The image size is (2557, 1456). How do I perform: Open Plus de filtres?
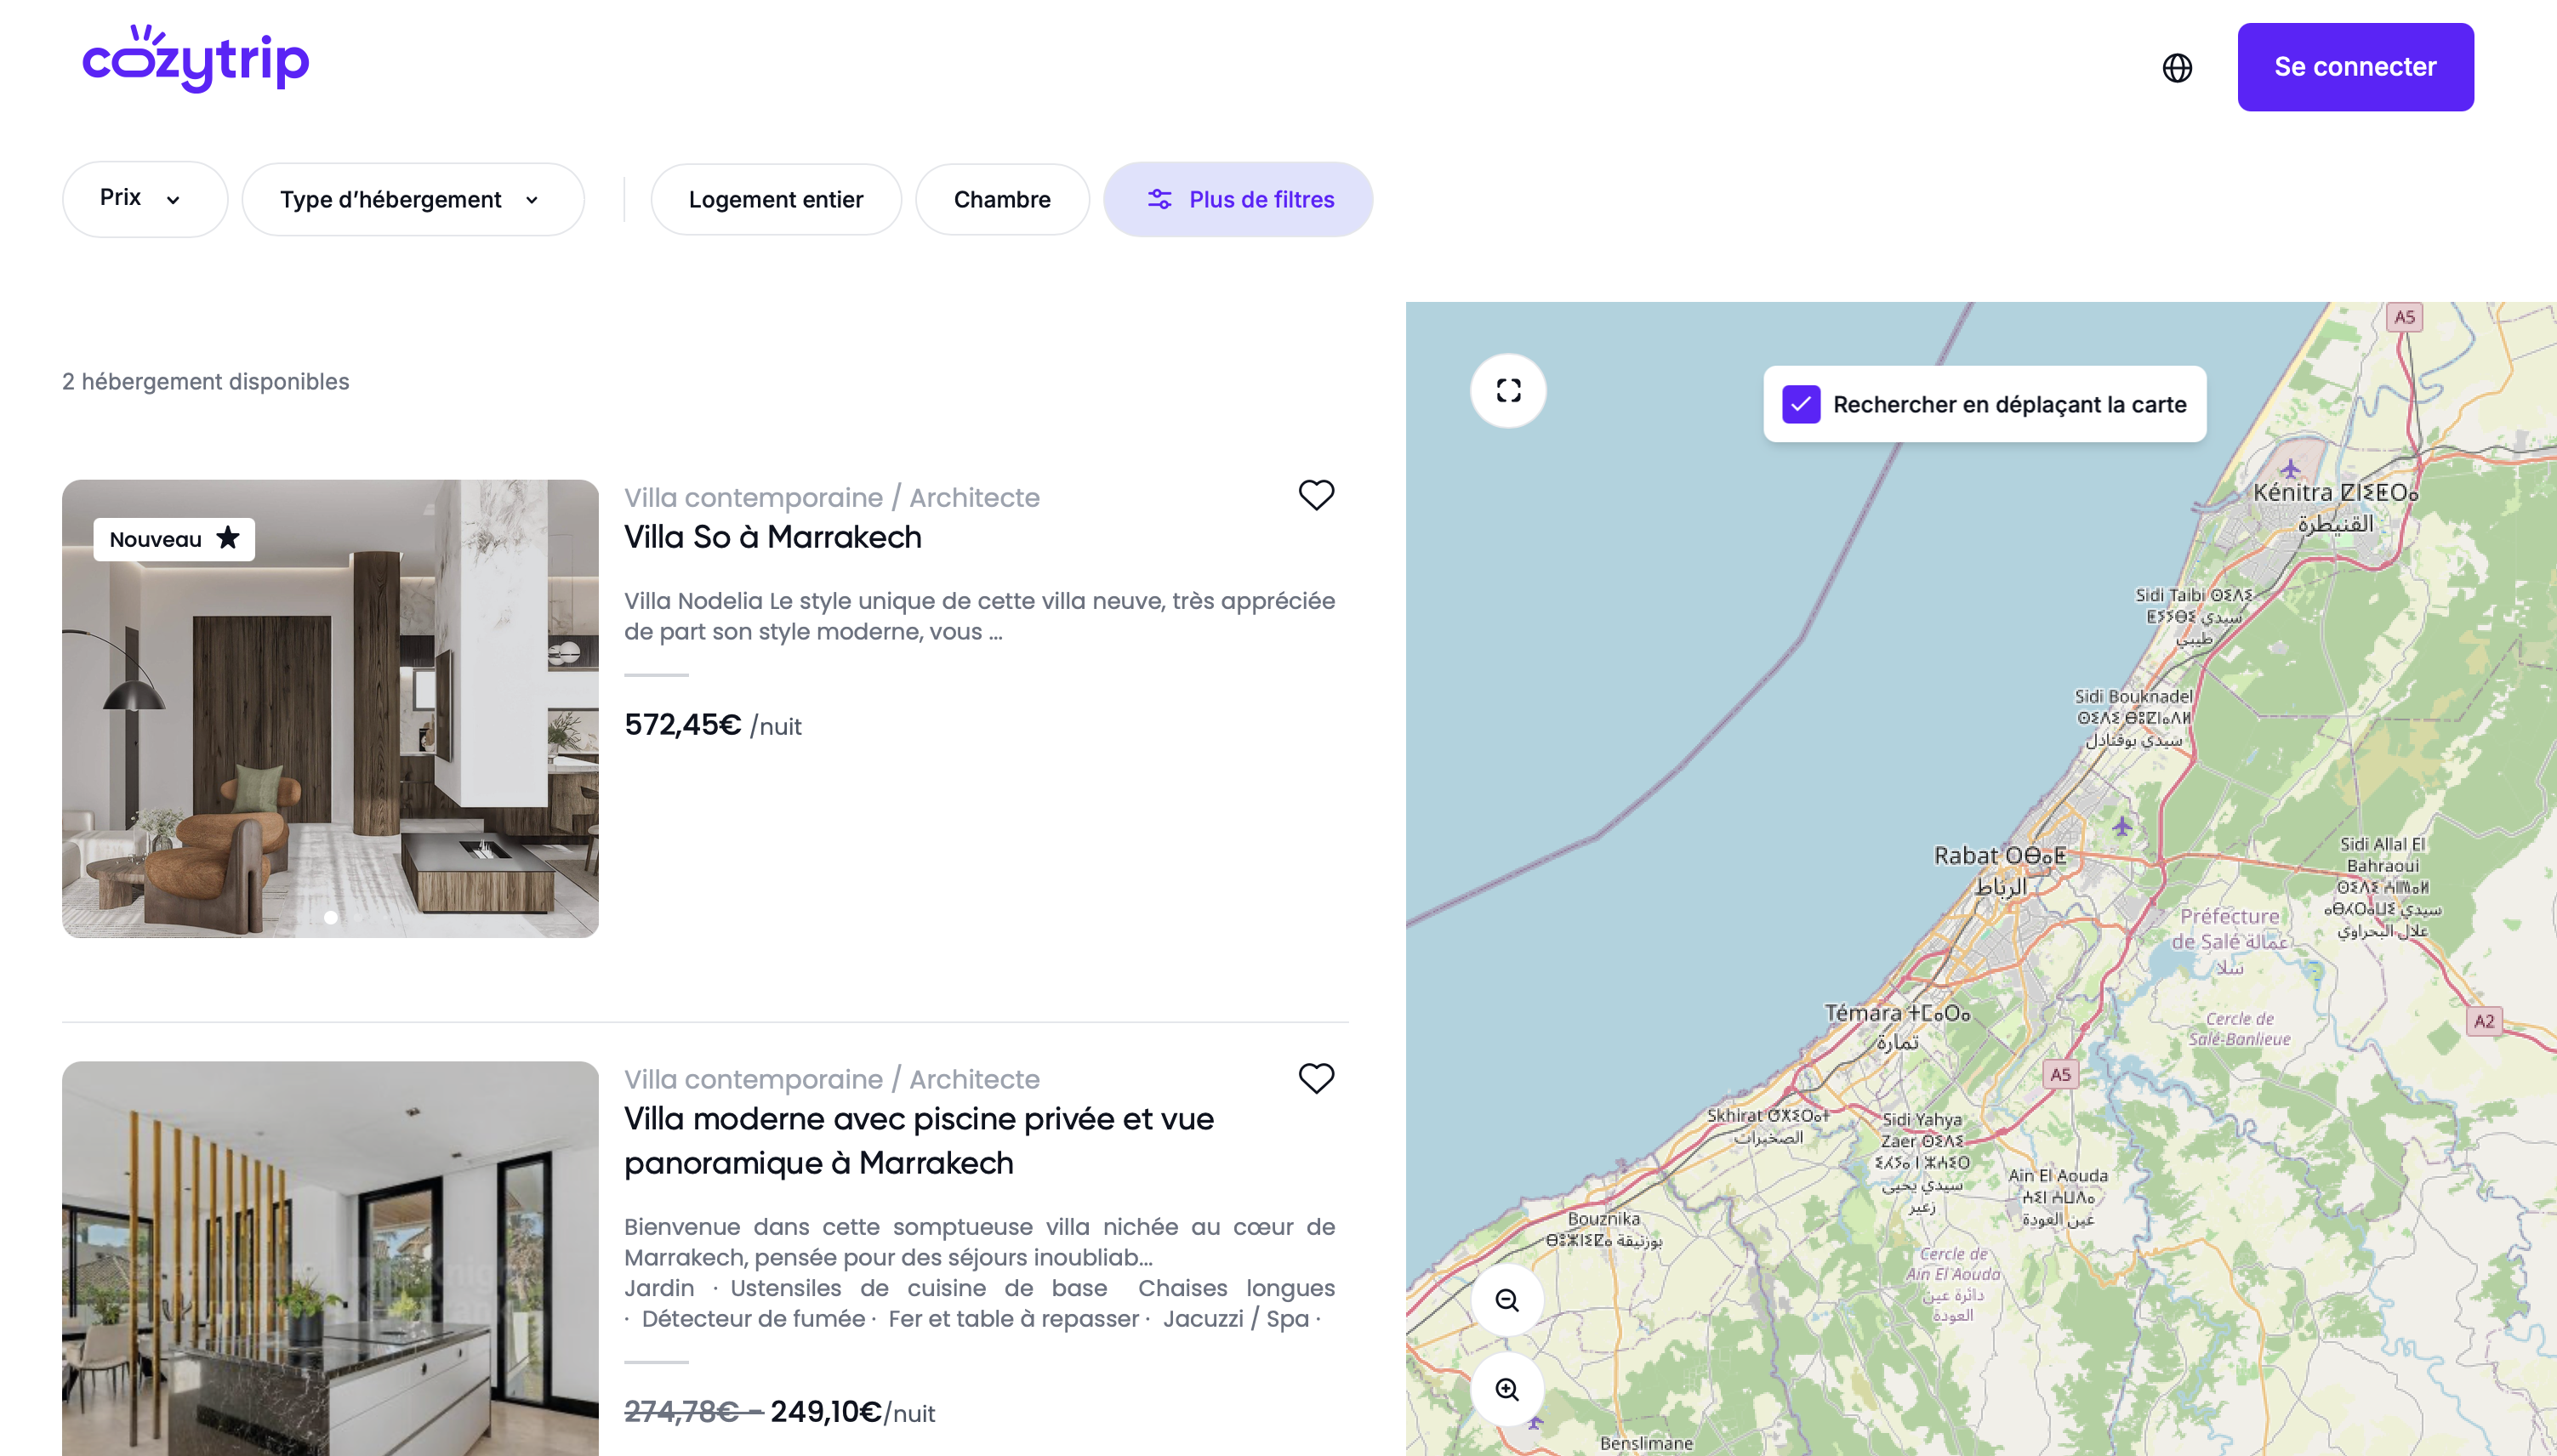click(1238, 199)
